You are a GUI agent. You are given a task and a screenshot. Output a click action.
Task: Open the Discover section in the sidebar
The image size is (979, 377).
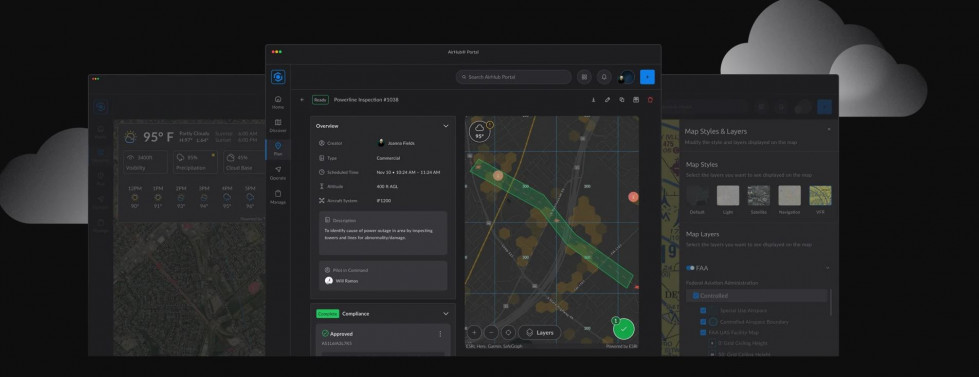[278, 126]
